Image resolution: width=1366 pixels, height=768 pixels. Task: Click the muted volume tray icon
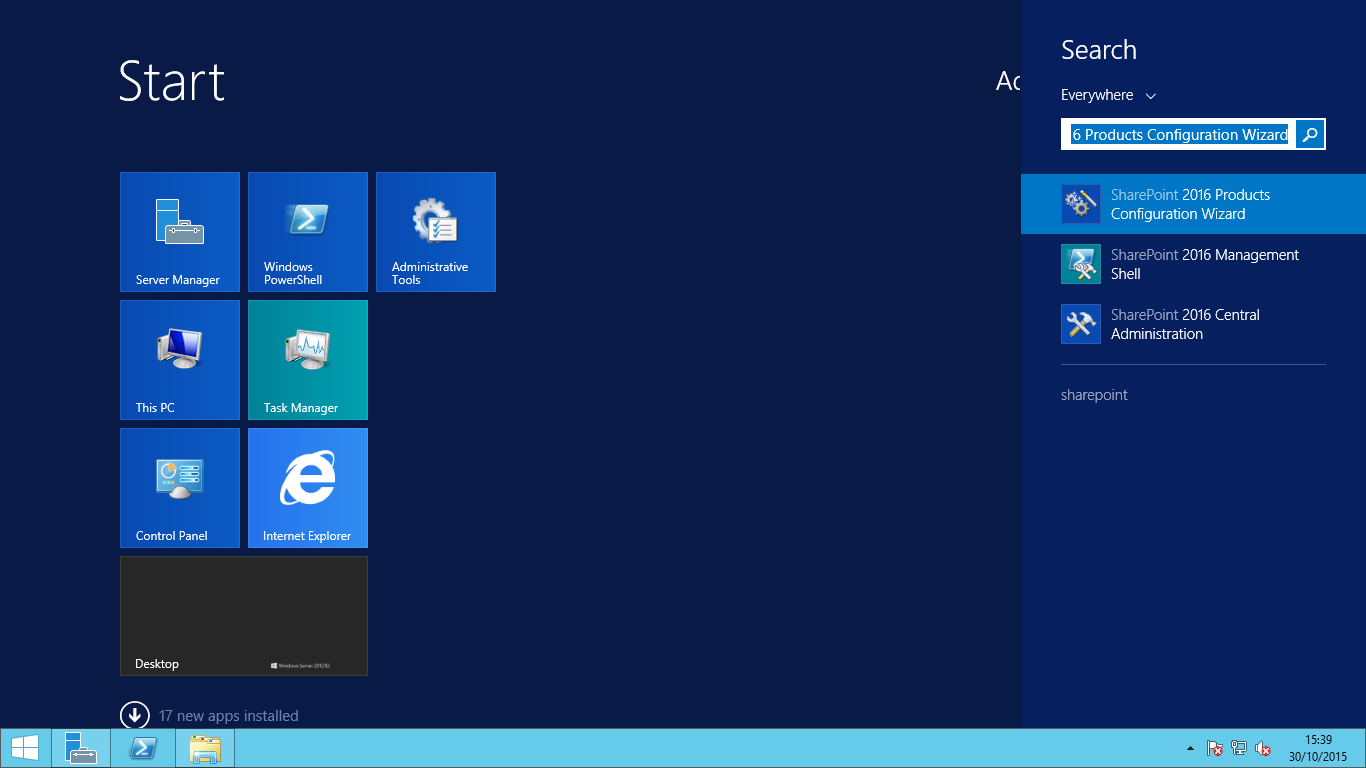coord(1263,748)
